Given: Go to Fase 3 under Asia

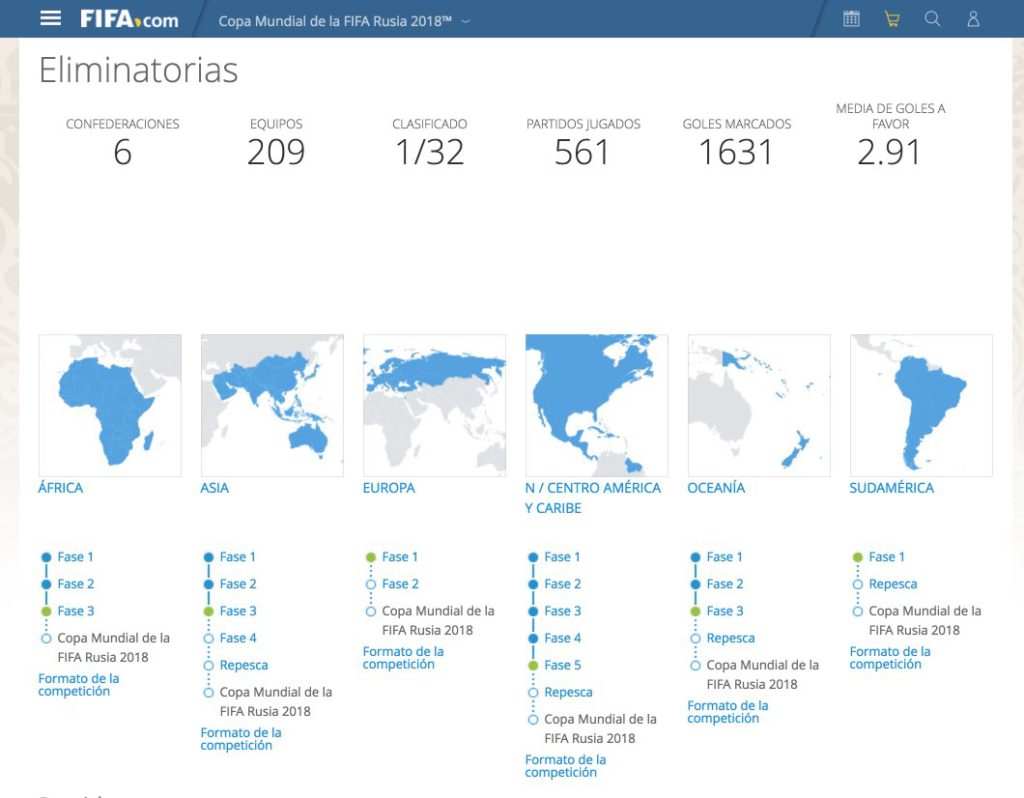Looking at the screenshot, I should [x=238, y=611].
